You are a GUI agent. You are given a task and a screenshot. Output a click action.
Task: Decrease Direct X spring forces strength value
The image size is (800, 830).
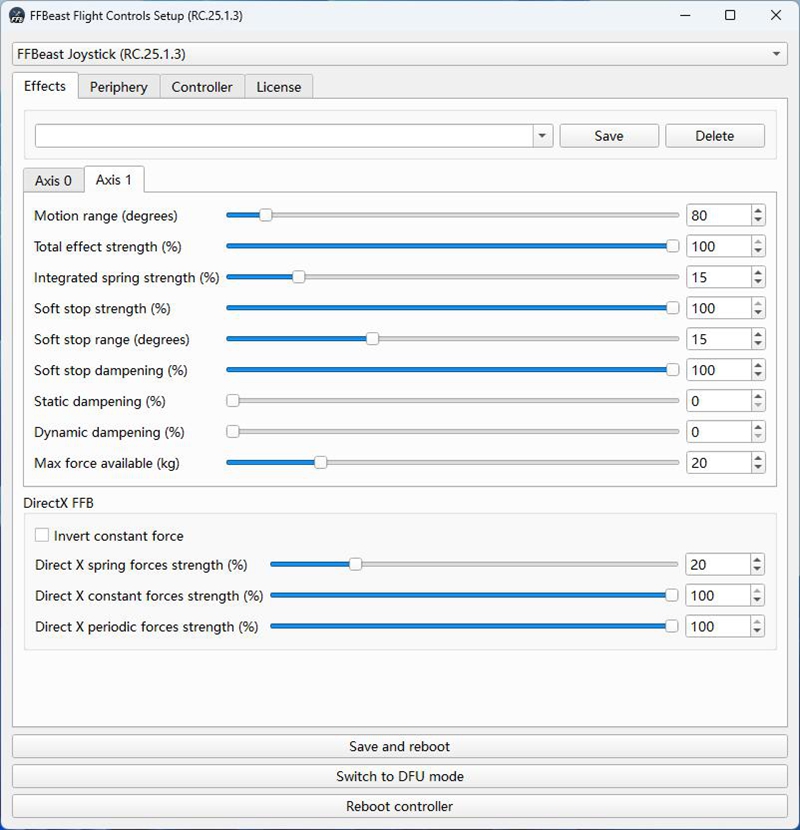tap(757, 571)
